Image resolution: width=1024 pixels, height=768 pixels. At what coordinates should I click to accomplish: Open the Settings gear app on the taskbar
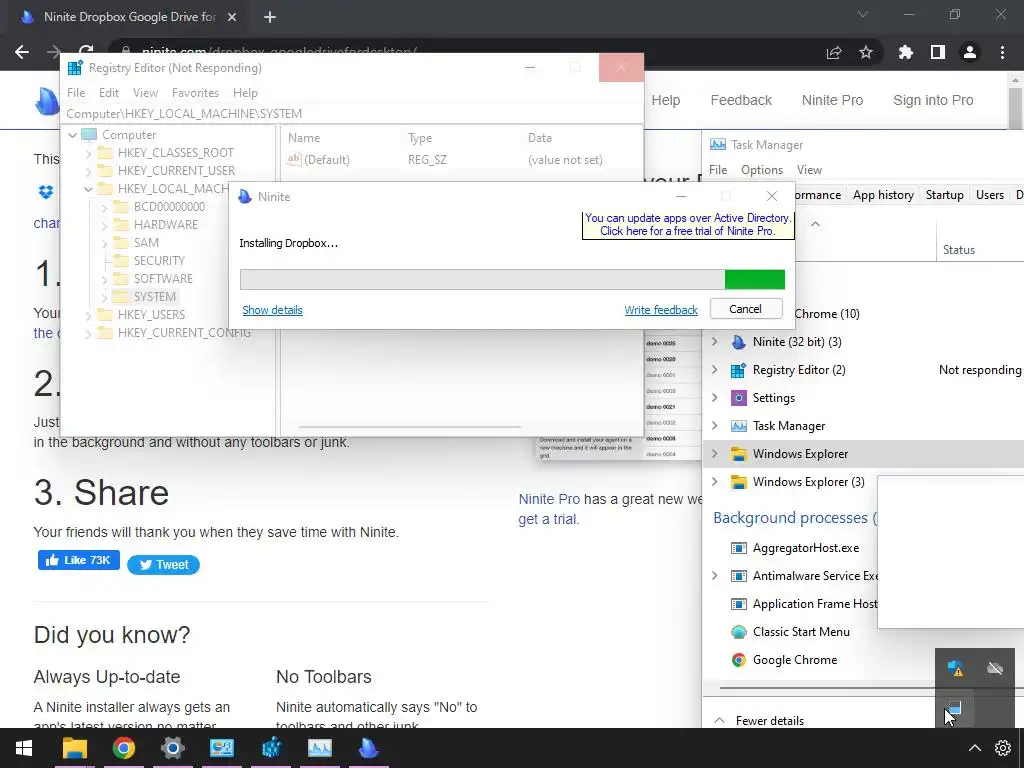[172, 748]
